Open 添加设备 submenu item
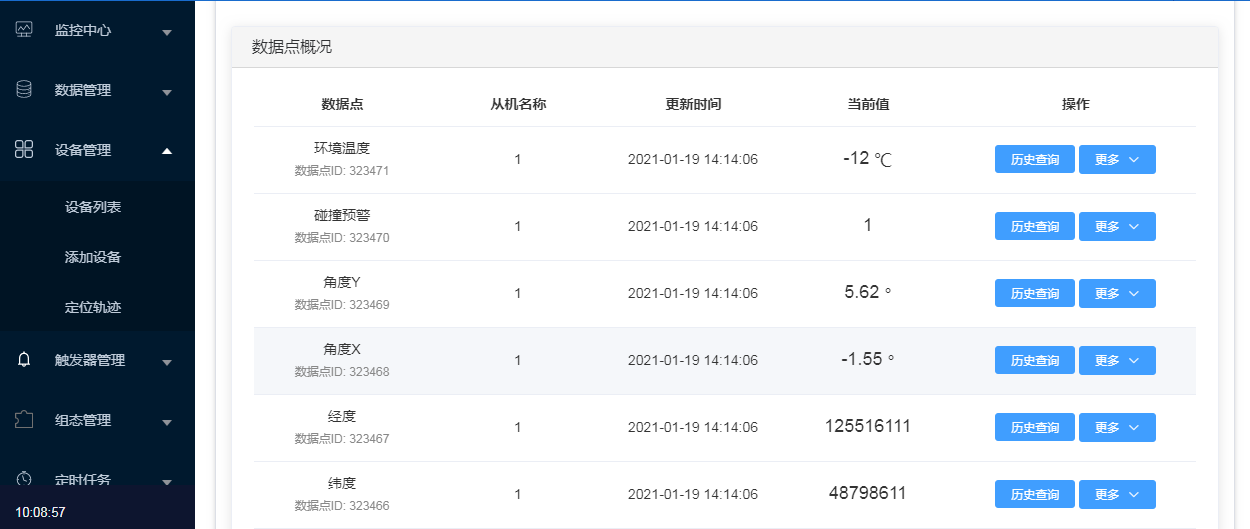This screenshot has height=529, width=1250. coord(93,257)
